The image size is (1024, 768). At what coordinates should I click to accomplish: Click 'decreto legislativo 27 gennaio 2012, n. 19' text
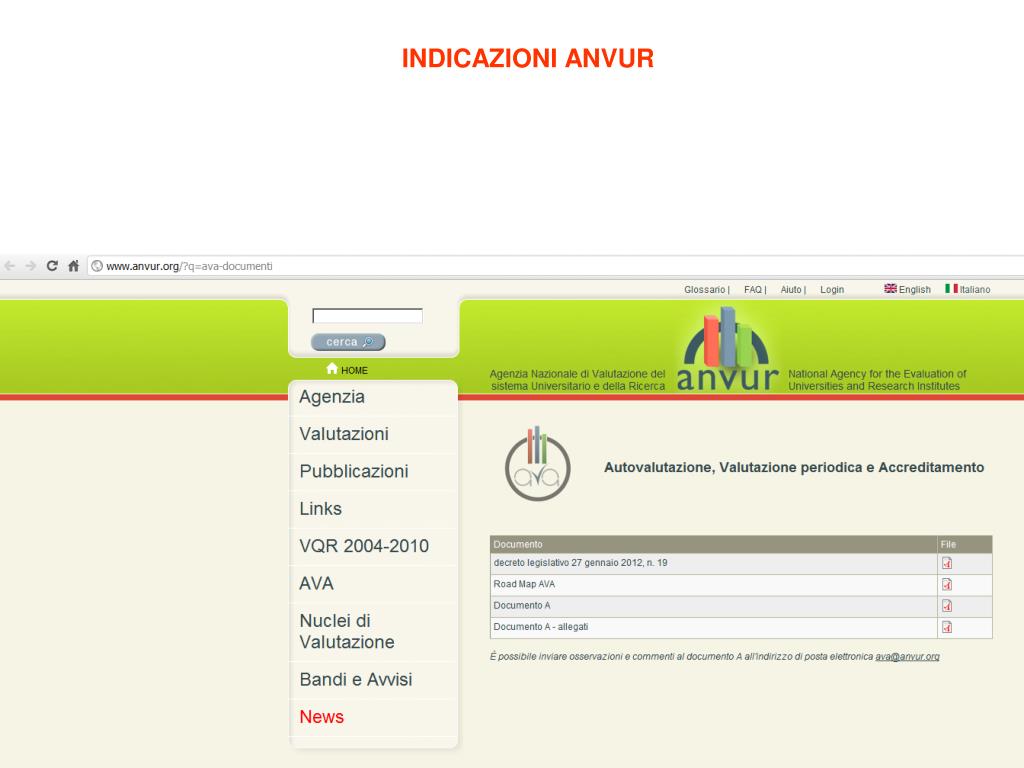(581, 563)
